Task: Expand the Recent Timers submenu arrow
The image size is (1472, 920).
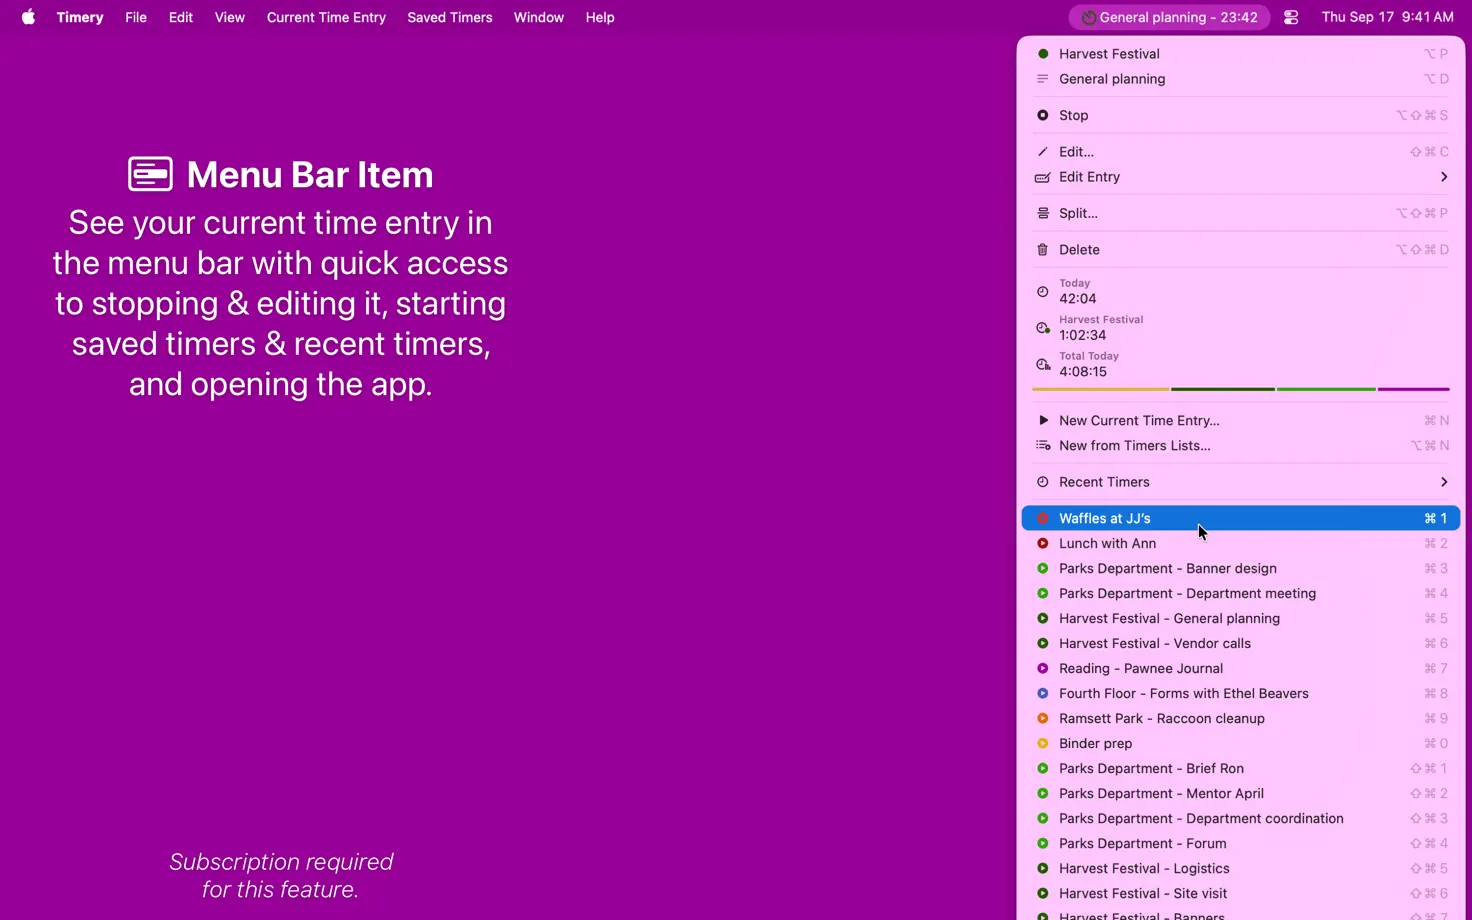Action: tap(1443, 482)
